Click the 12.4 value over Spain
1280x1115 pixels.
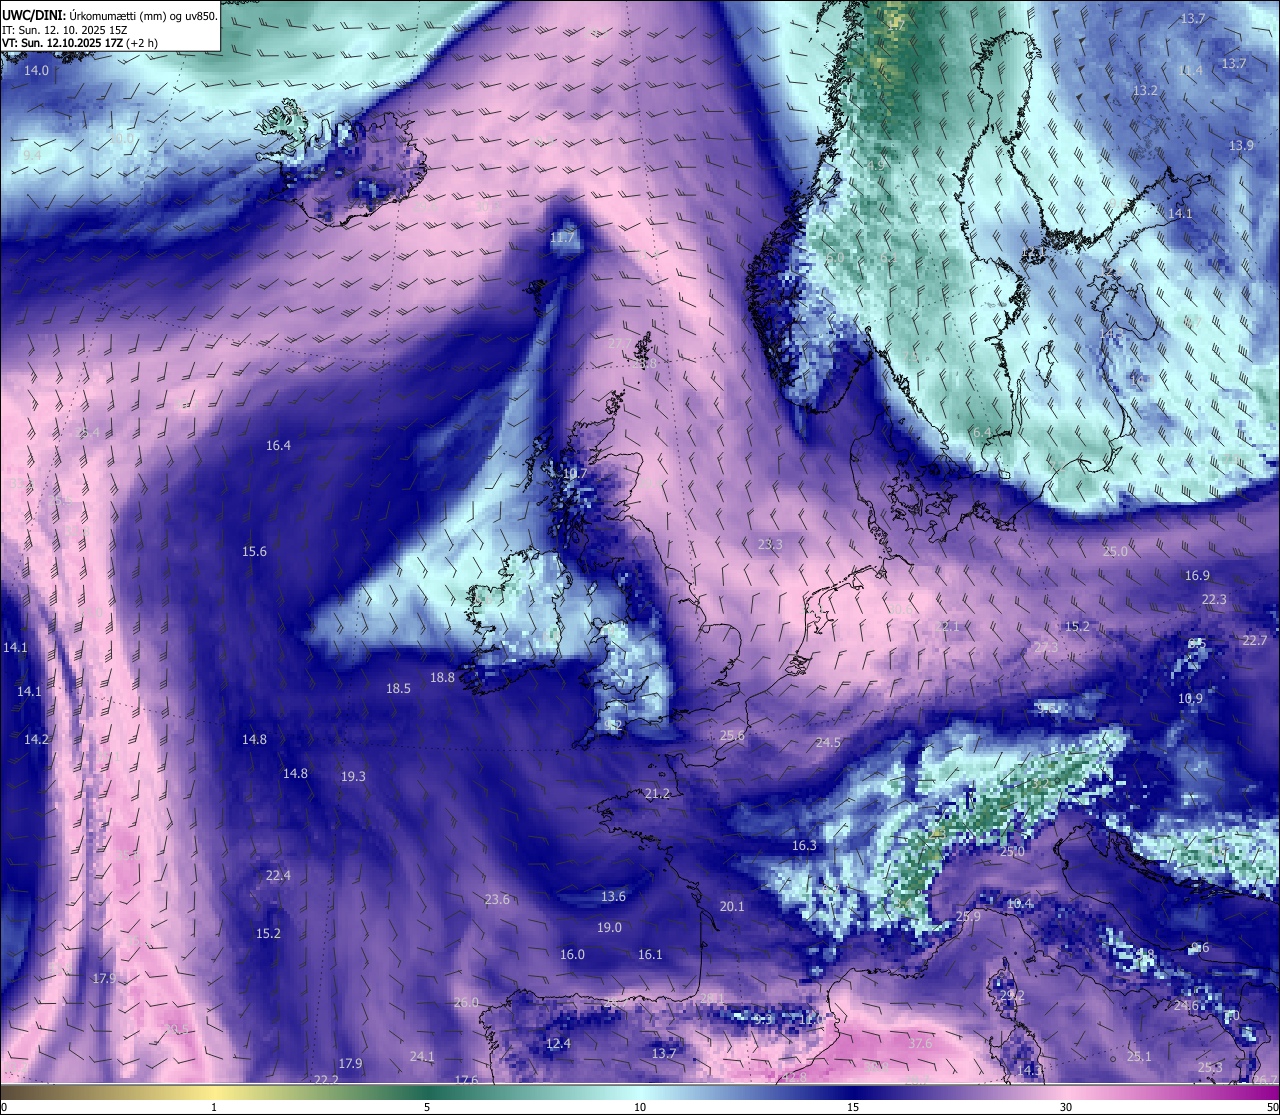558,1044
